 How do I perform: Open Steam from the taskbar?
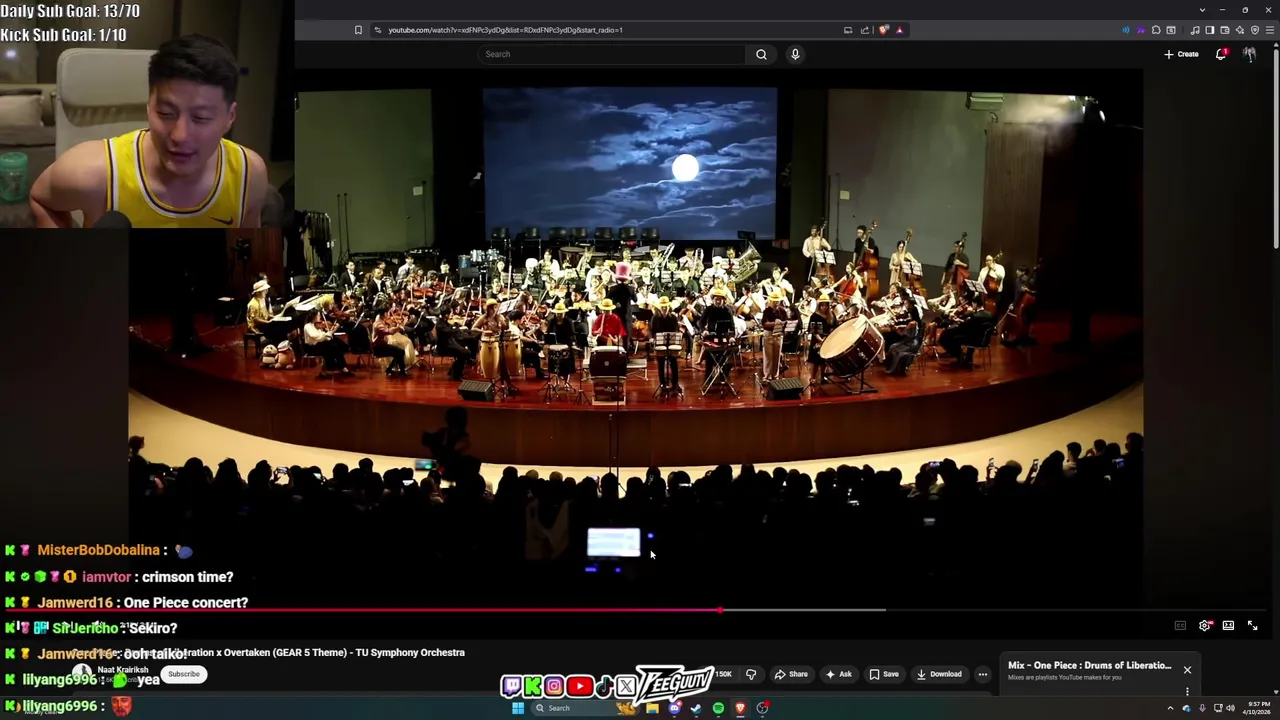click(x=696, y=708)
